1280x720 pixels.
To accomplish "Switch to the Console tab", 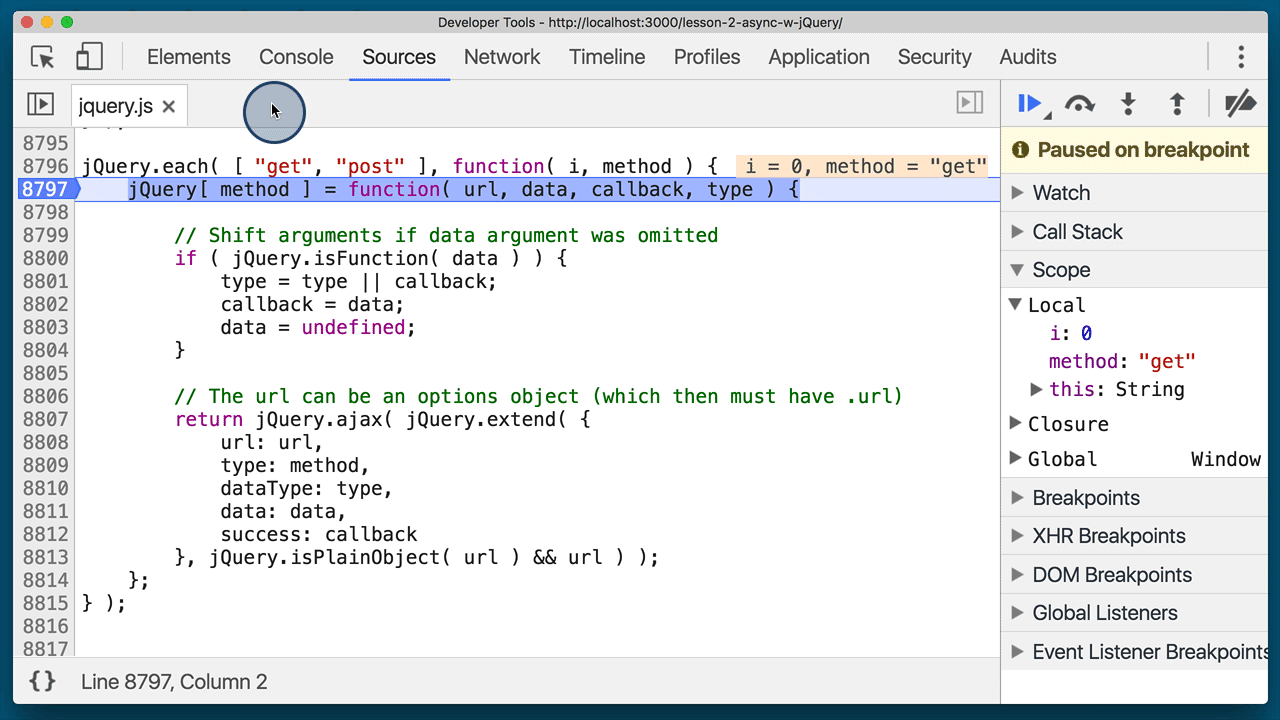I will click(296, 57).
